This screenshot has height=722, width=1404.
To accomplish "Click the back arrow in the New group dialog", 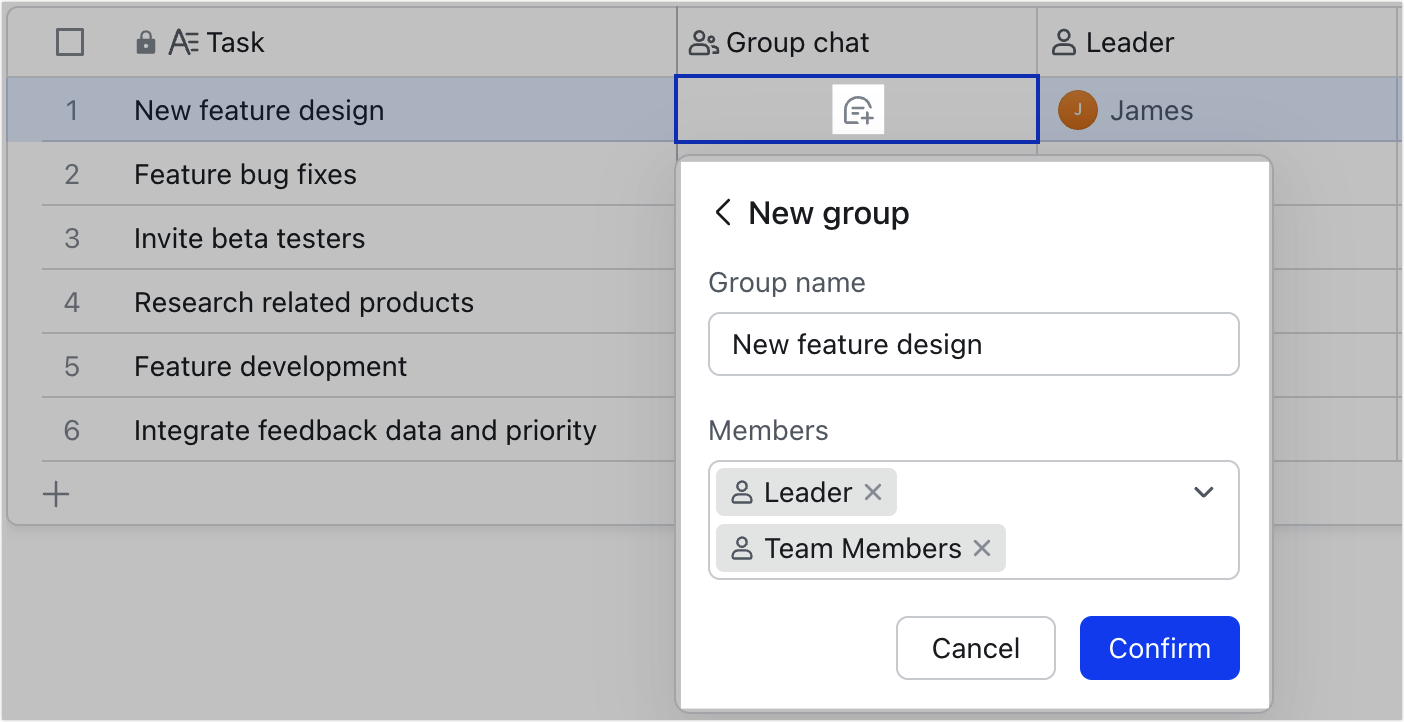I will 721,212.
